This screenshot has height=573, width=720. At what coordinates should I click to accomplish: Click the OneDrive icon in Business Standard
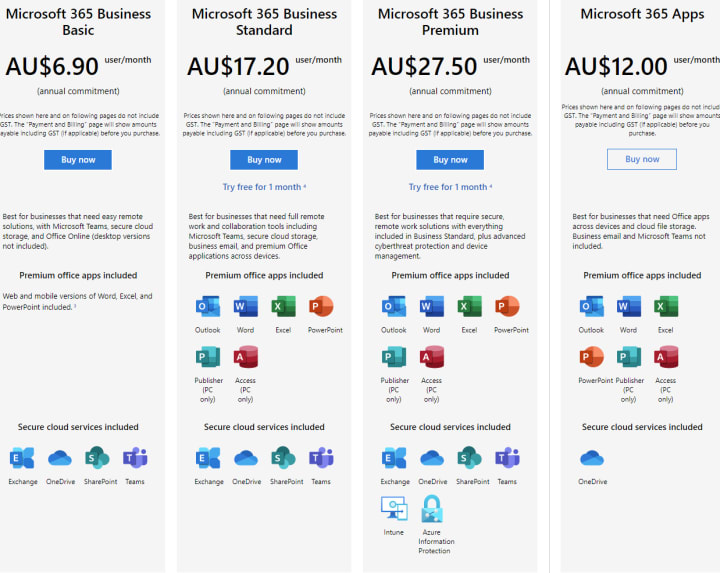246,458
